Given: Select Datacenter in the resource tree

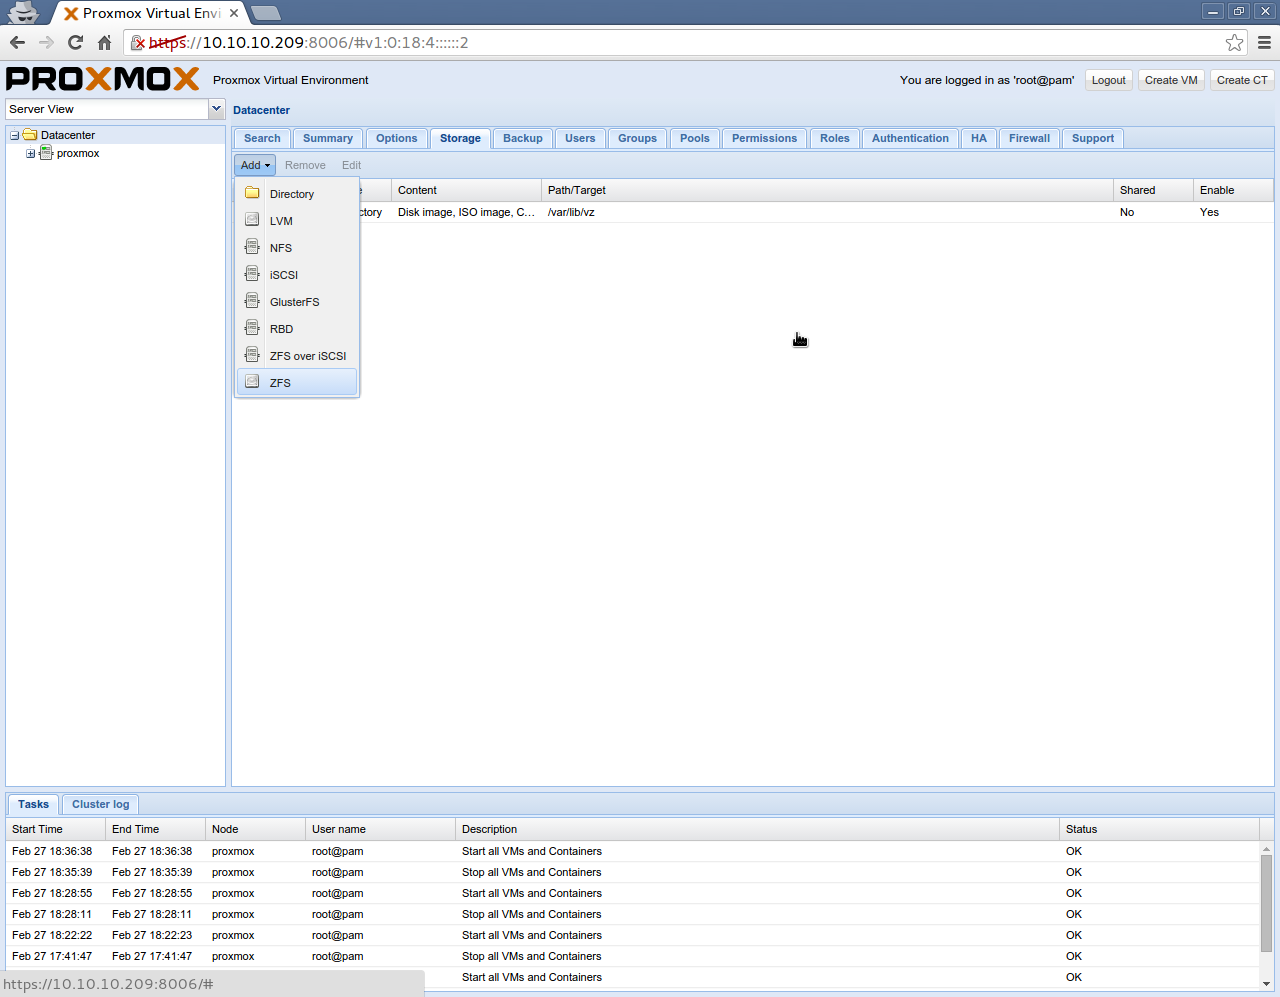Looking at the screenshot, I should pyautogui.click(x=68, y=135).
